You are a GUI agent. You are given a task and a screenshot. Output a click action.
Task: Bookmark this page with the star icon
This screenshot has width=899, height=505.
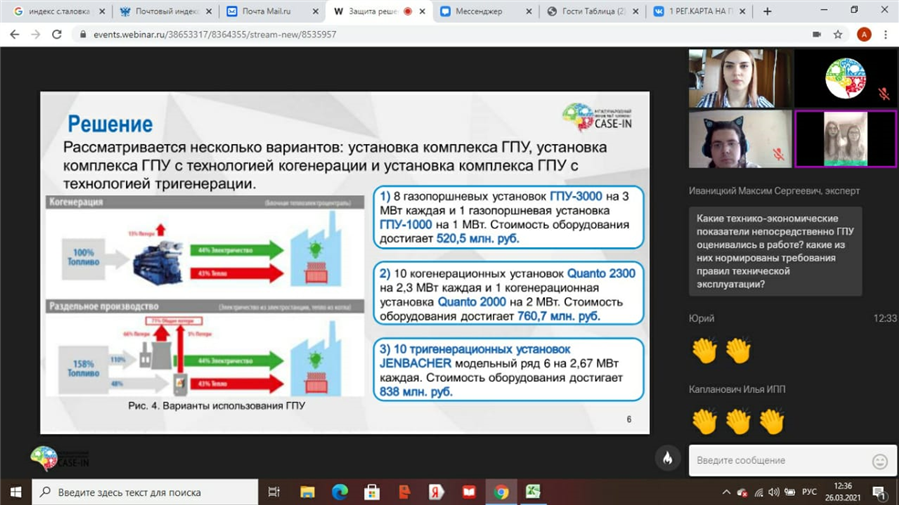click(838, 34)
